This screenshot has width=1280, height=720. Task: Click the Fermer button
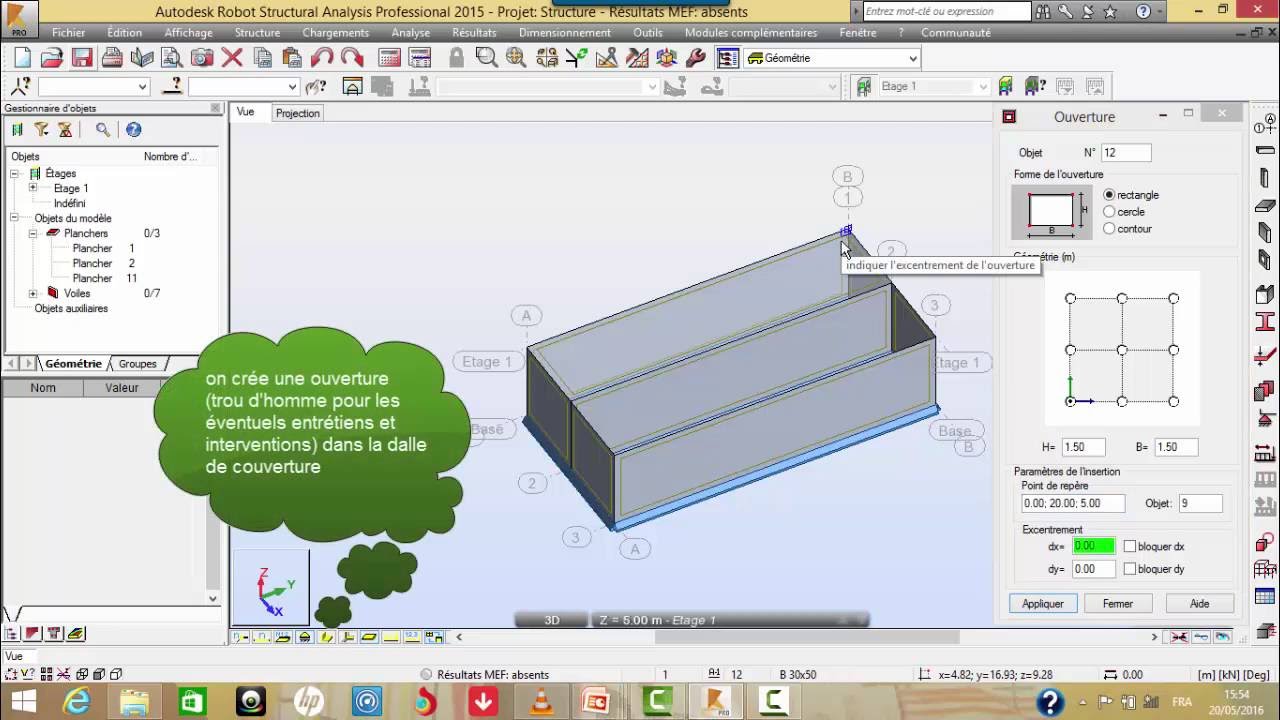[x=1118, y=603]
